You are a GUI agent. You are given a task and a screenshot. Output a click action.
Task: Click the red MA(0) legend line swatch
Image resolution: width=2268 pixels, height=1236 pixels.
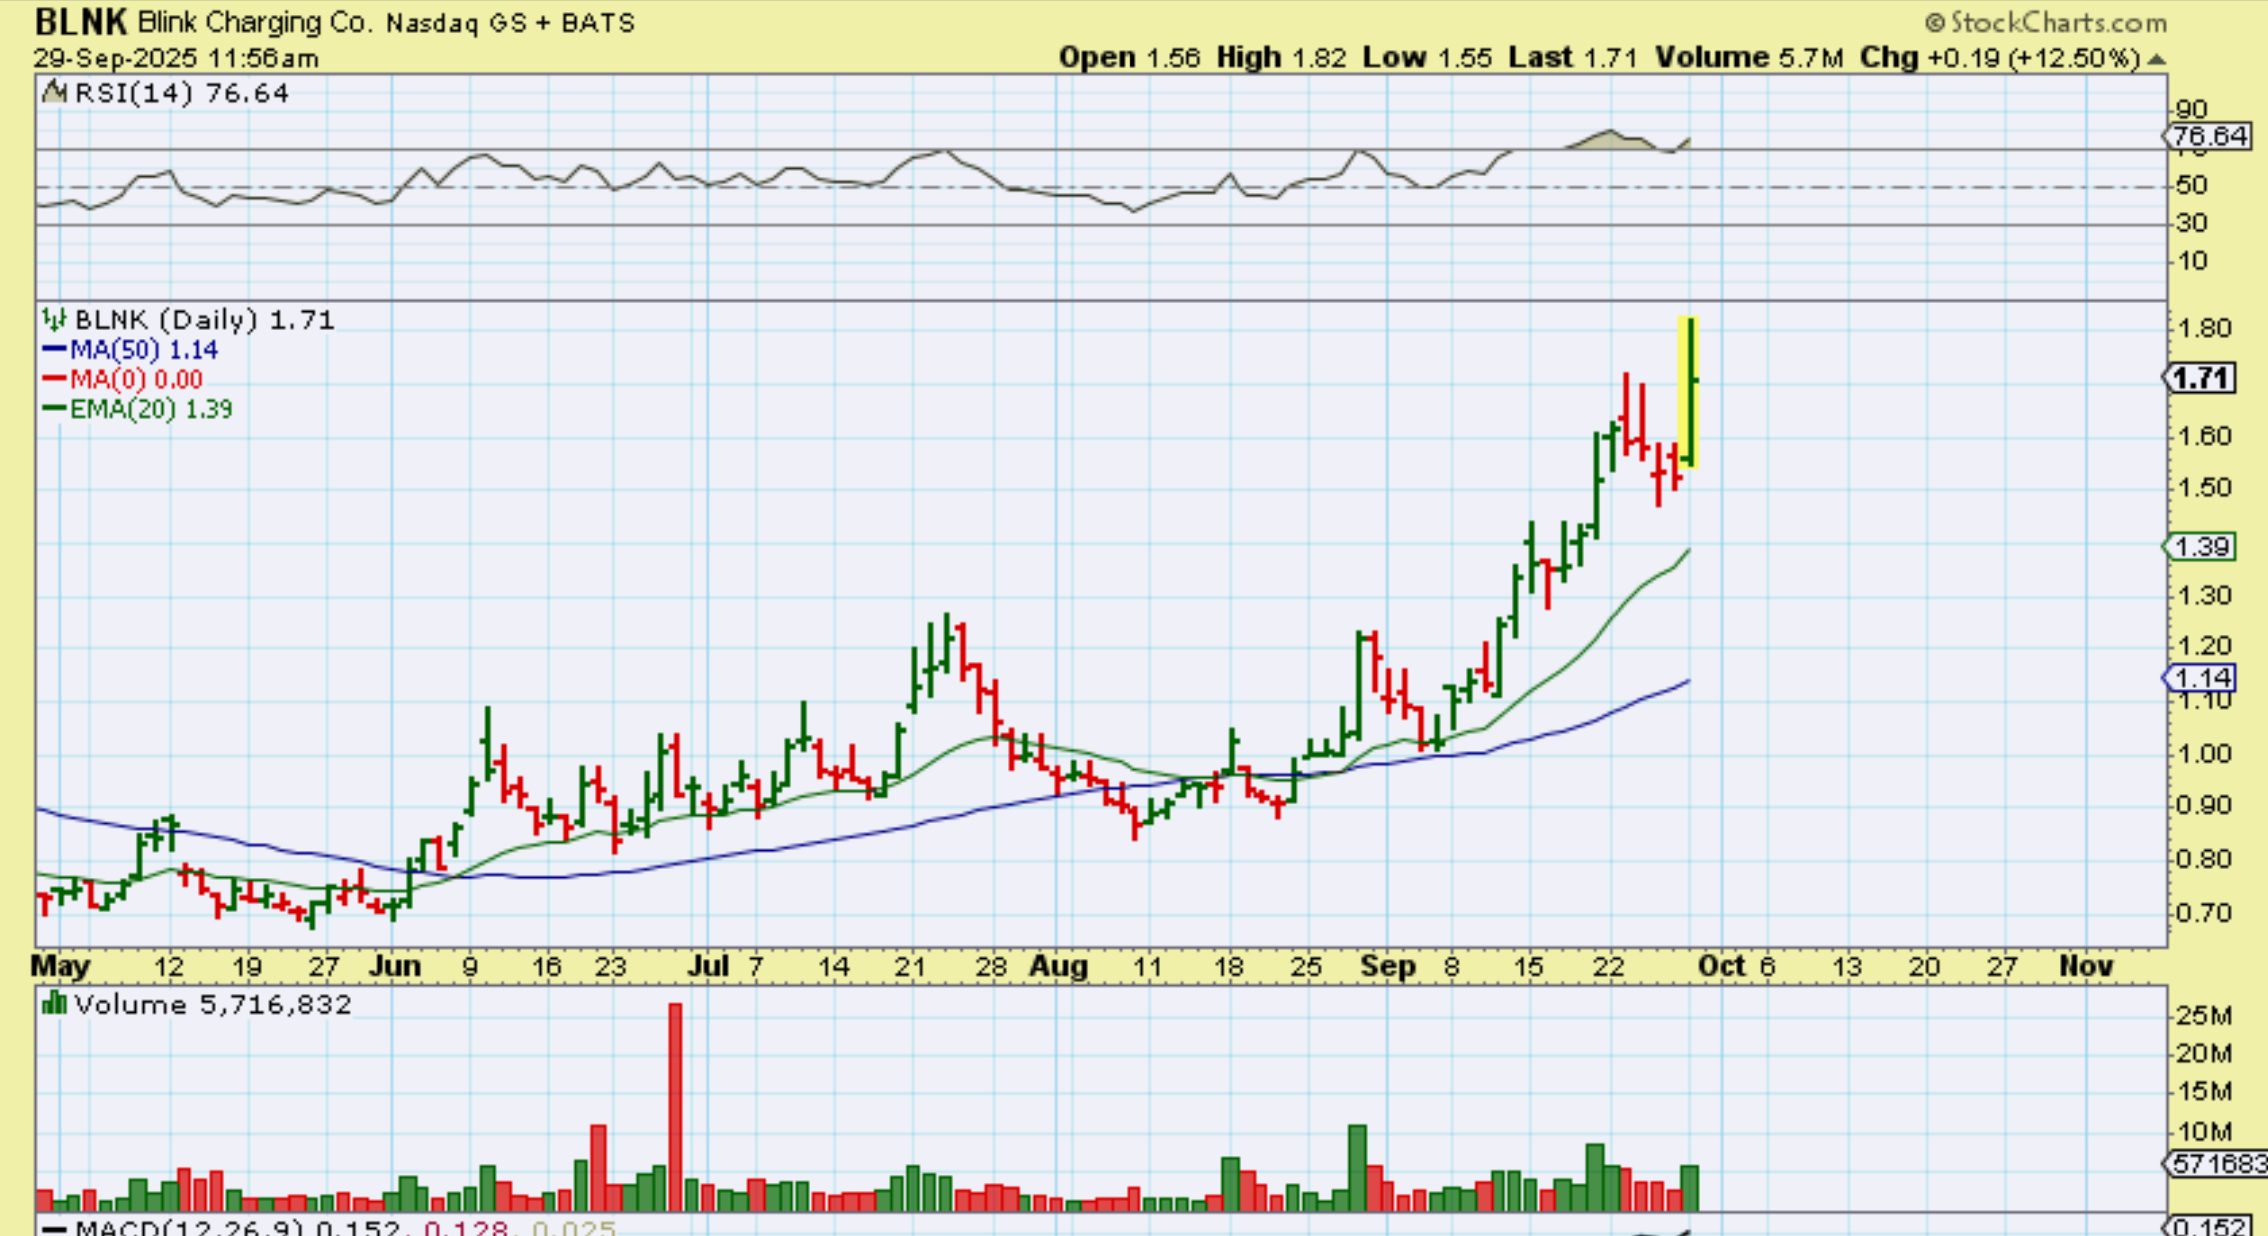pyautogui.click(x=54, y=380)
